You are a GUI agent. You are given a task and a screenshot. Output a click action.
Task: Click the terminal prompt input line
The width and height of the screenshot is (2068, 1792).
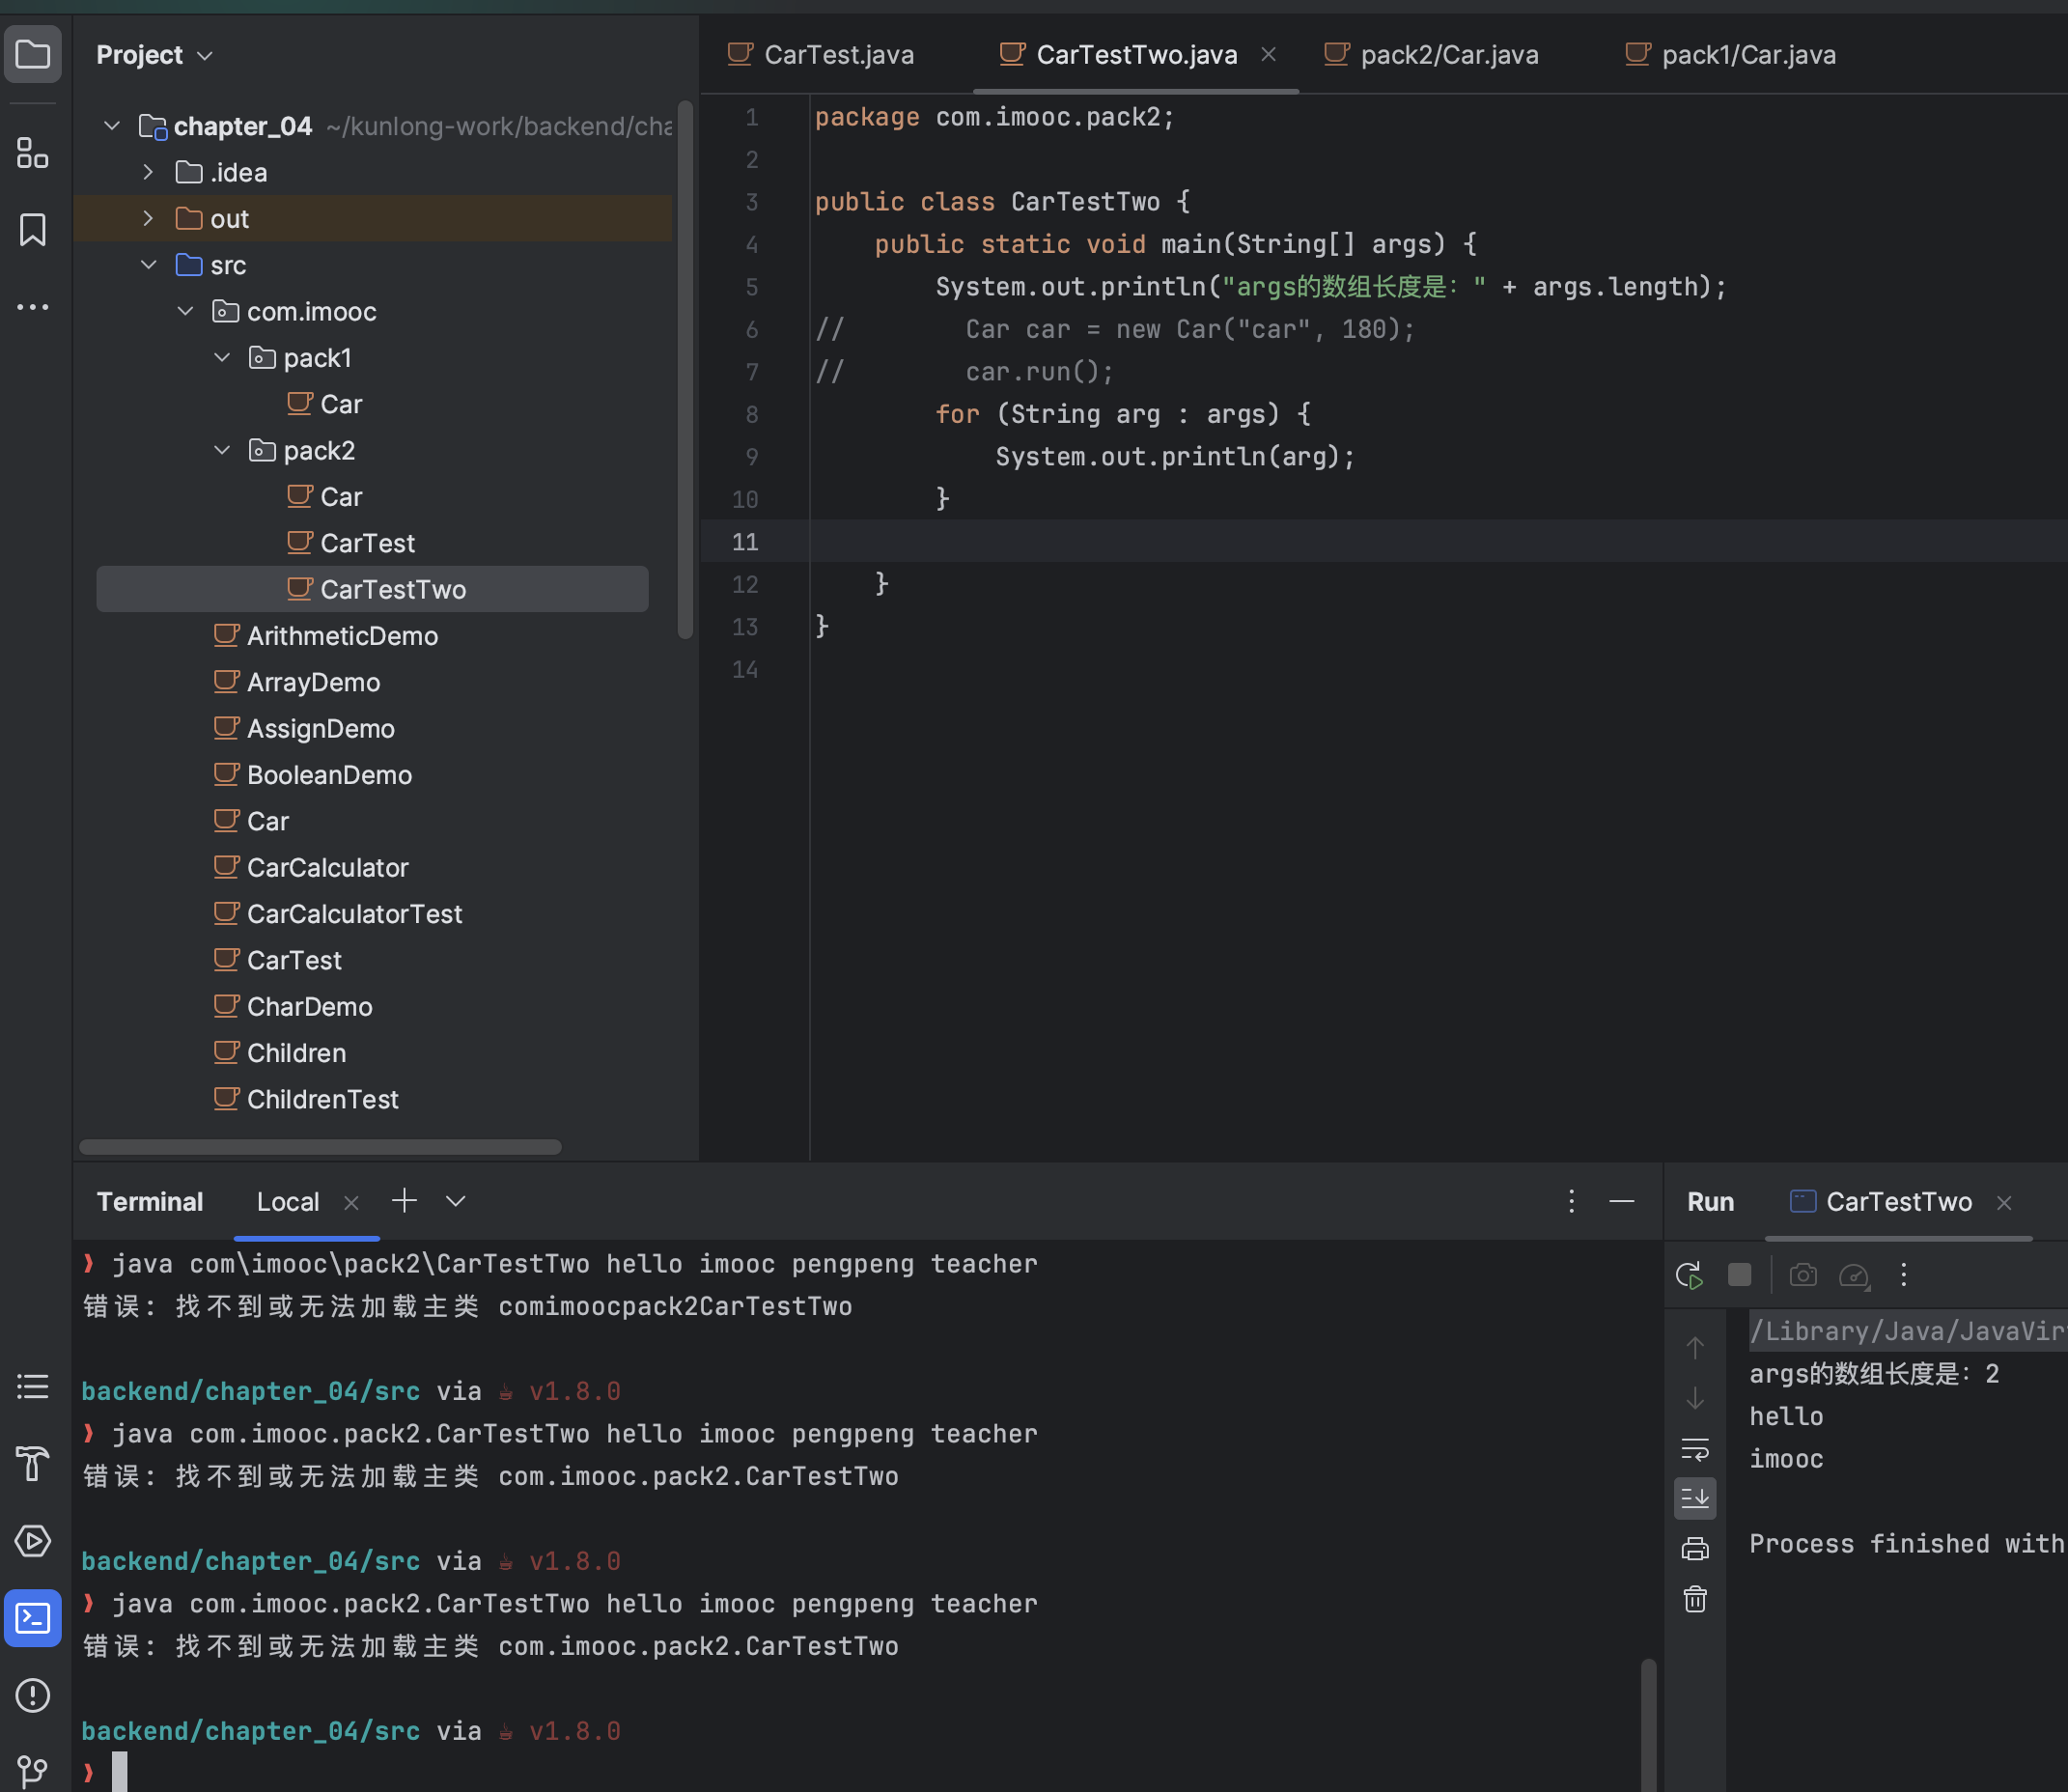coord(860,1773)
